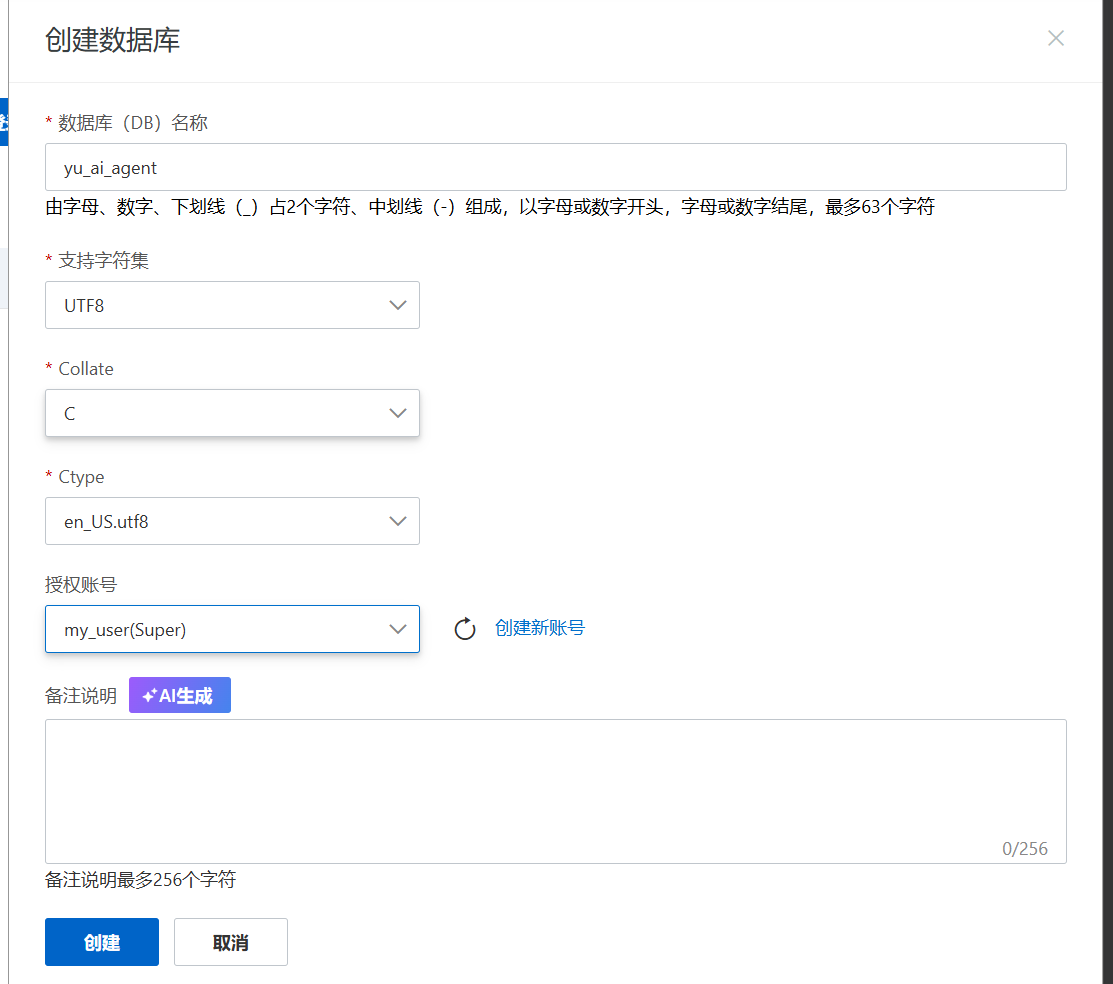Open the 授权账号 my_user(Super) dropdown
The image size is (1113, 984).
coord(232,629)
